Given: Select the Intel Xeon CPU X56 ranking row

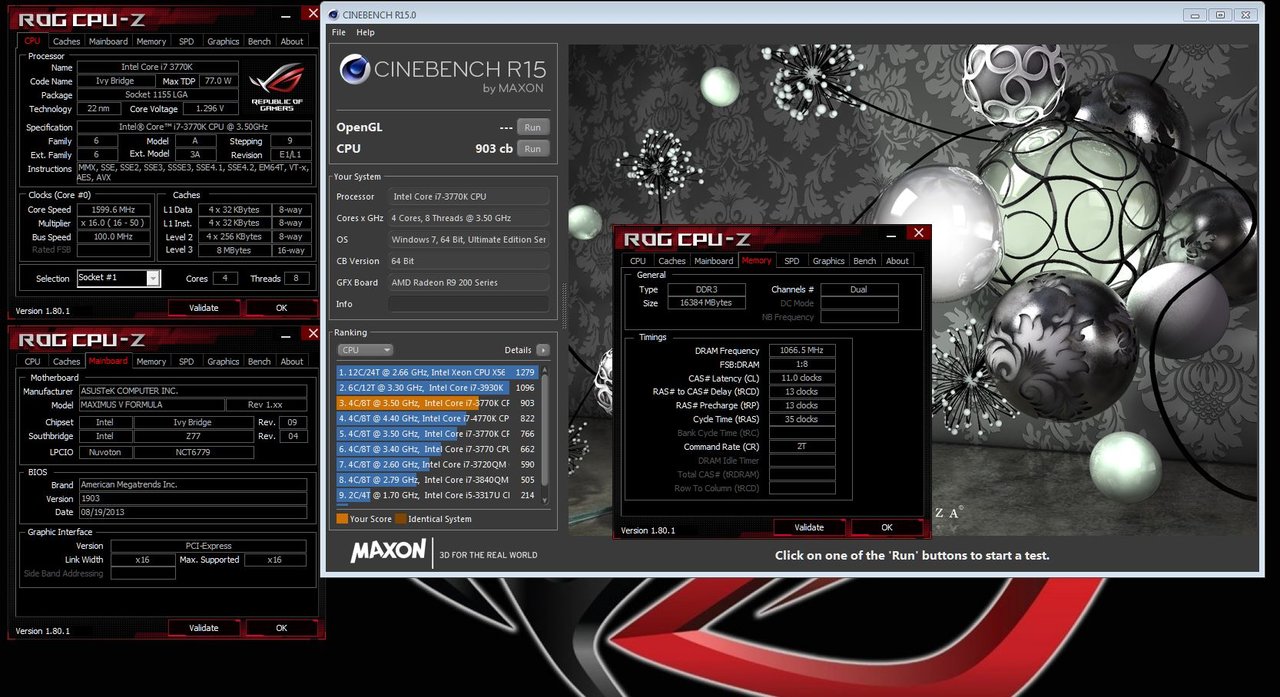Looking at the screenshot, I should pos(437,372).
